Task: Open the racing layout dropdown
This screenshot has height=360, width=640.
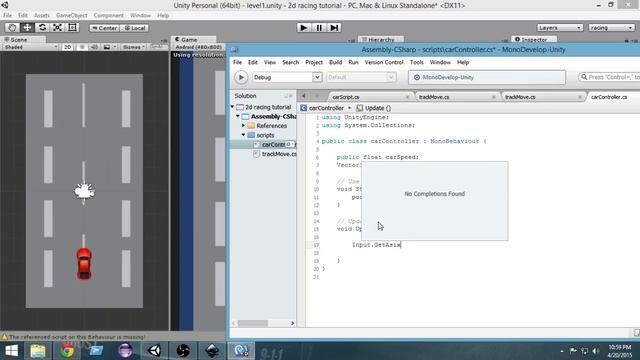Action: click(611, 27)
